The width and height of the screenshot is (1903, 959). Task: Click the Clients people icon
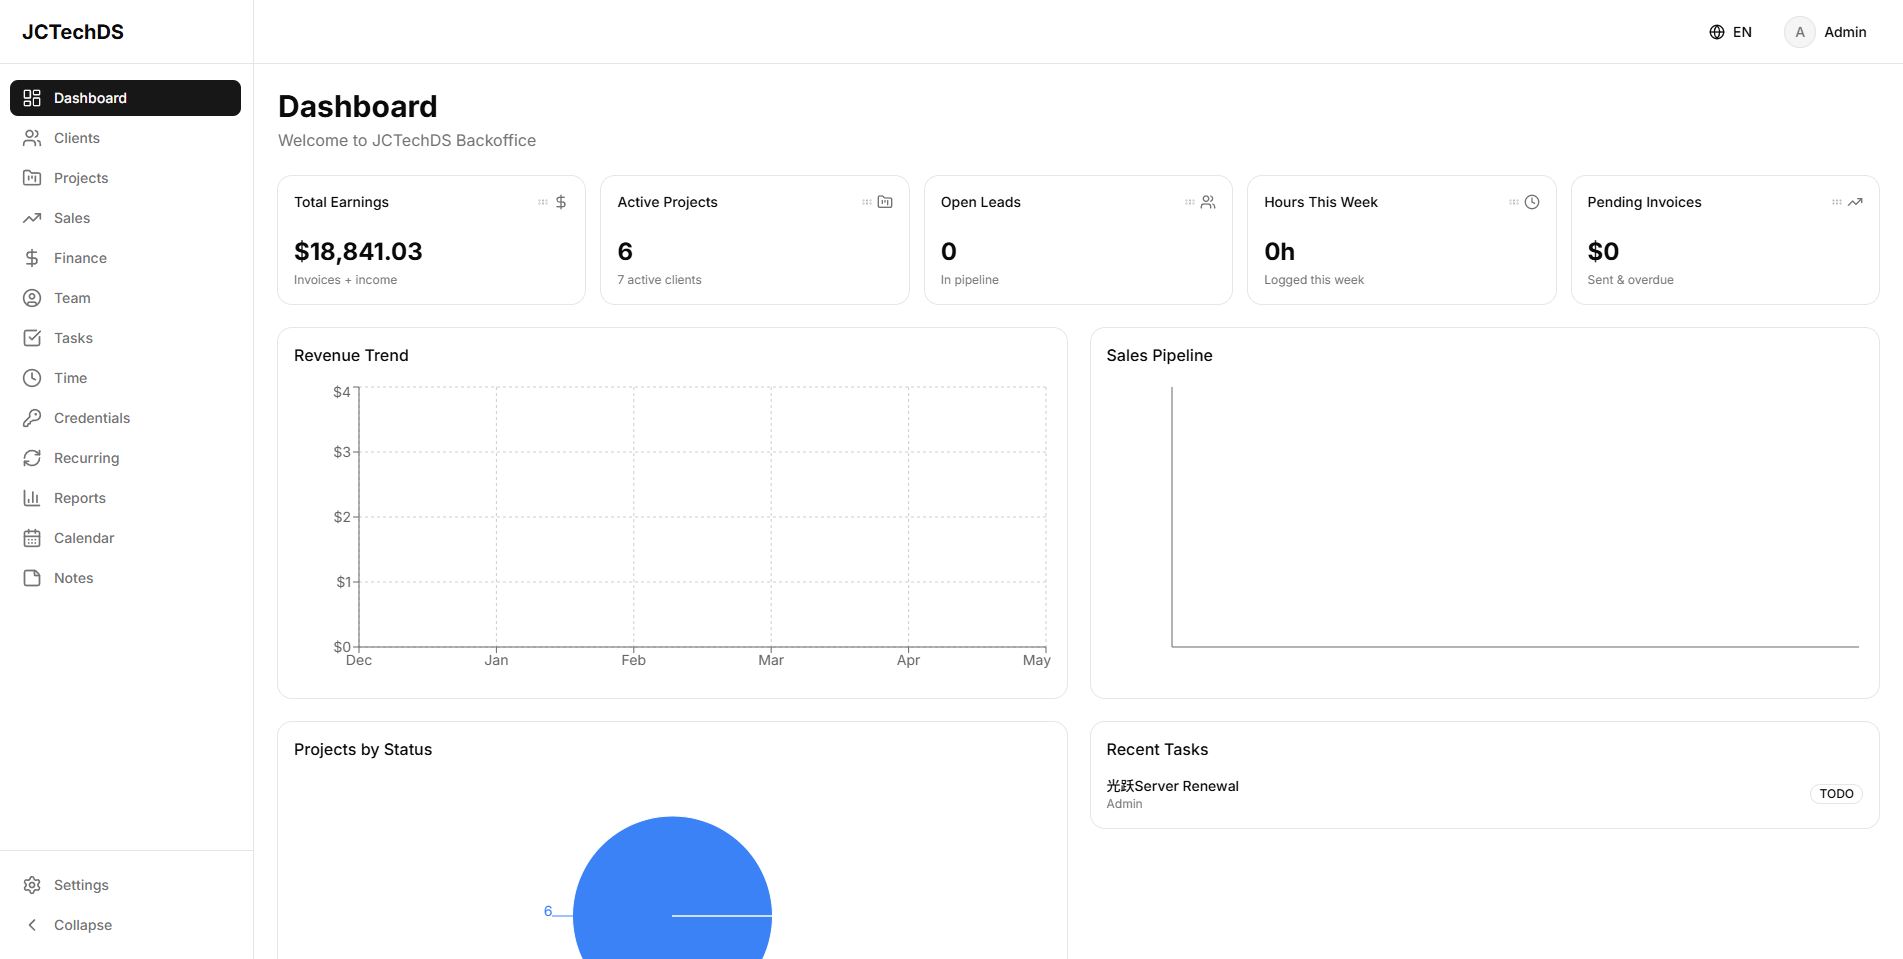pos(32,138)
